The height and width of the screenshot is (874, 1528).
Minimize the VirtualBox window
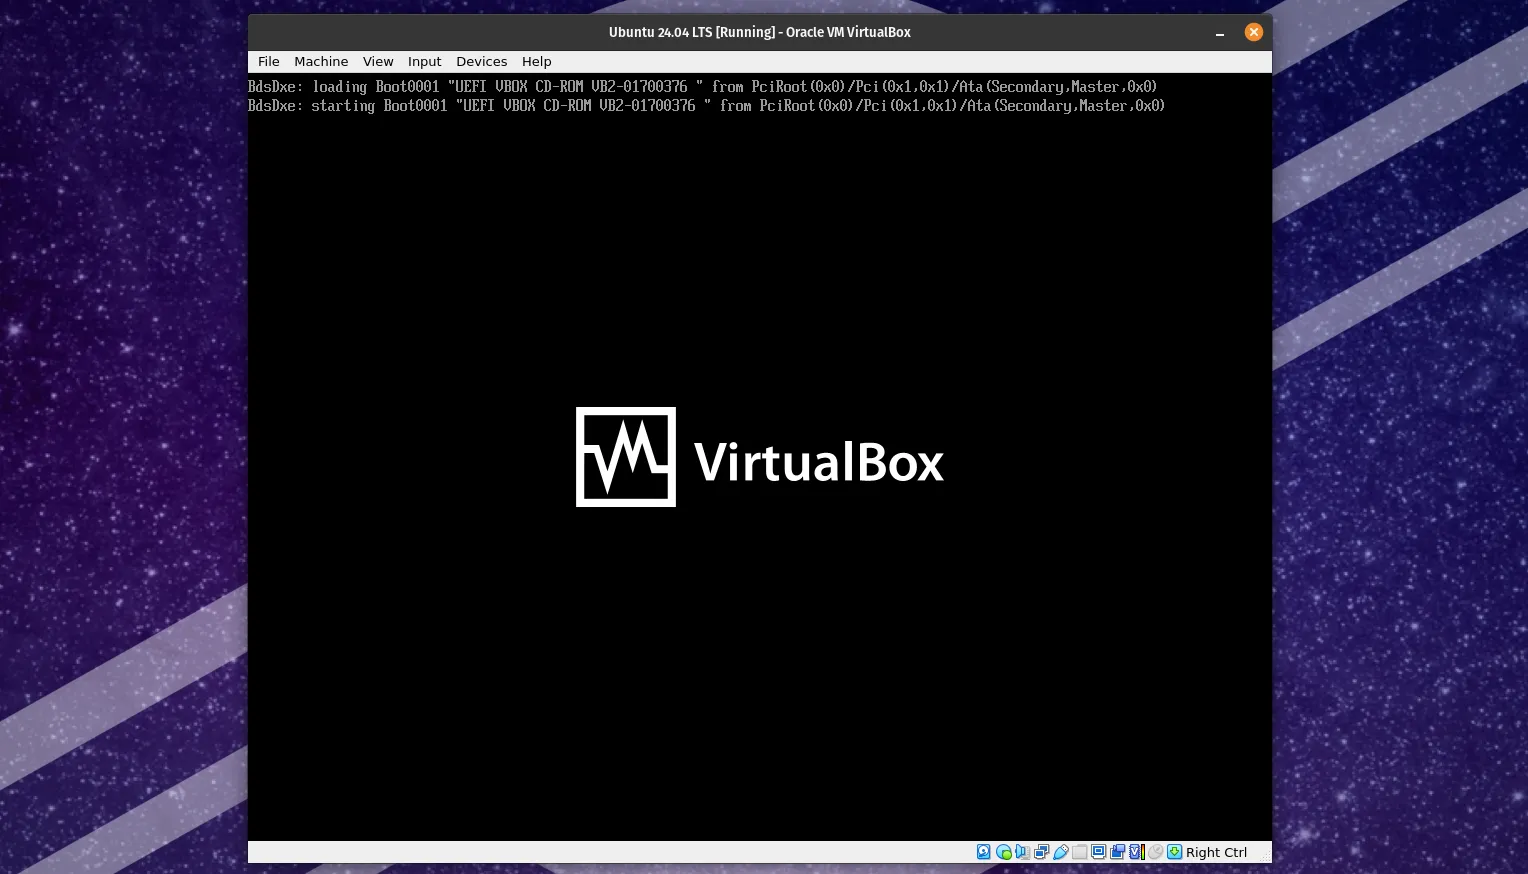[1219, 32]
